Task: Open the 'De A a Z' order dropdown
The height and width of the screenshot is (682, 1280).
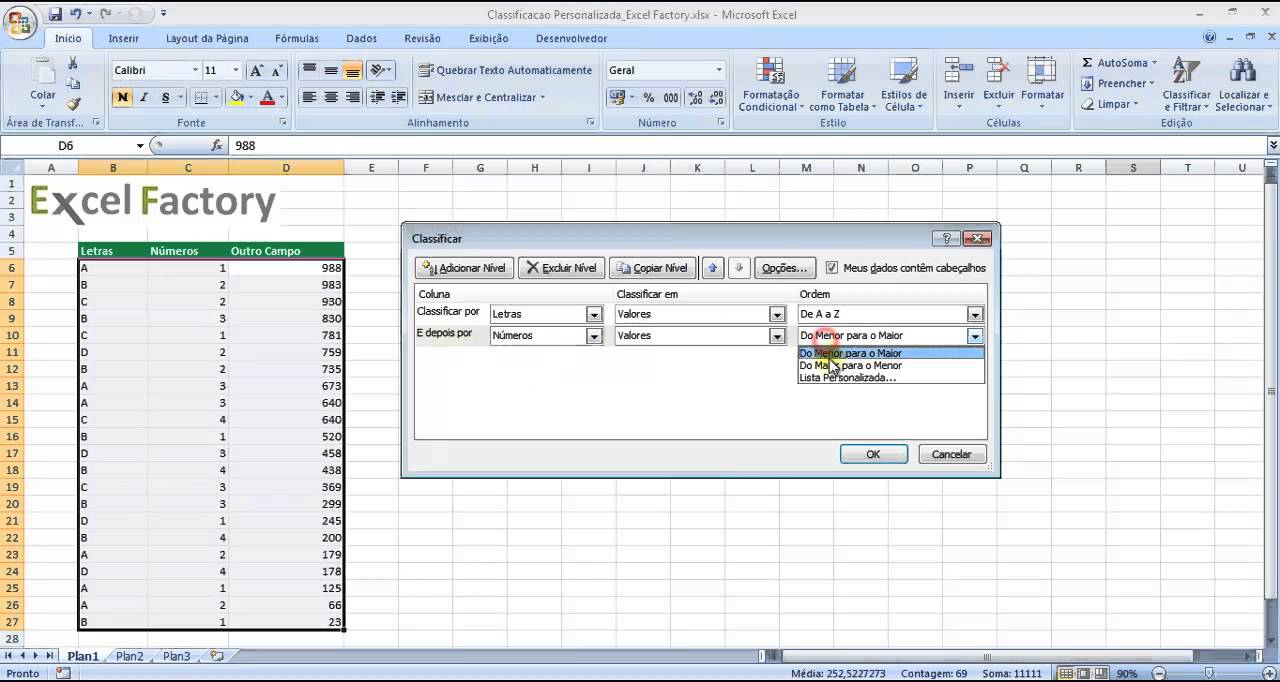Action: [x=975, y=314]
